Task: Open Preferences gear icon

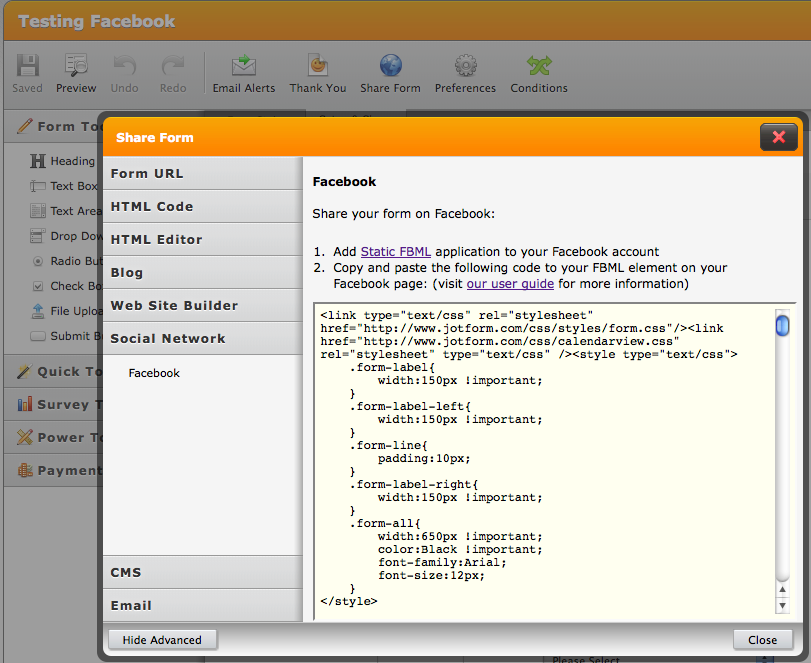Action: (x=465, y=66)
